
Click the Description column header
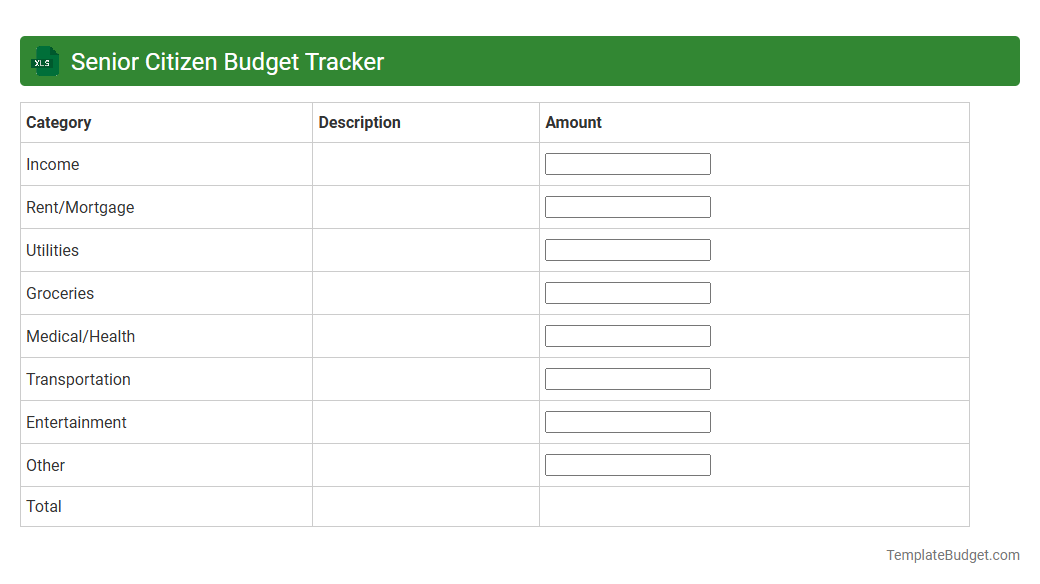coord(359,122)
